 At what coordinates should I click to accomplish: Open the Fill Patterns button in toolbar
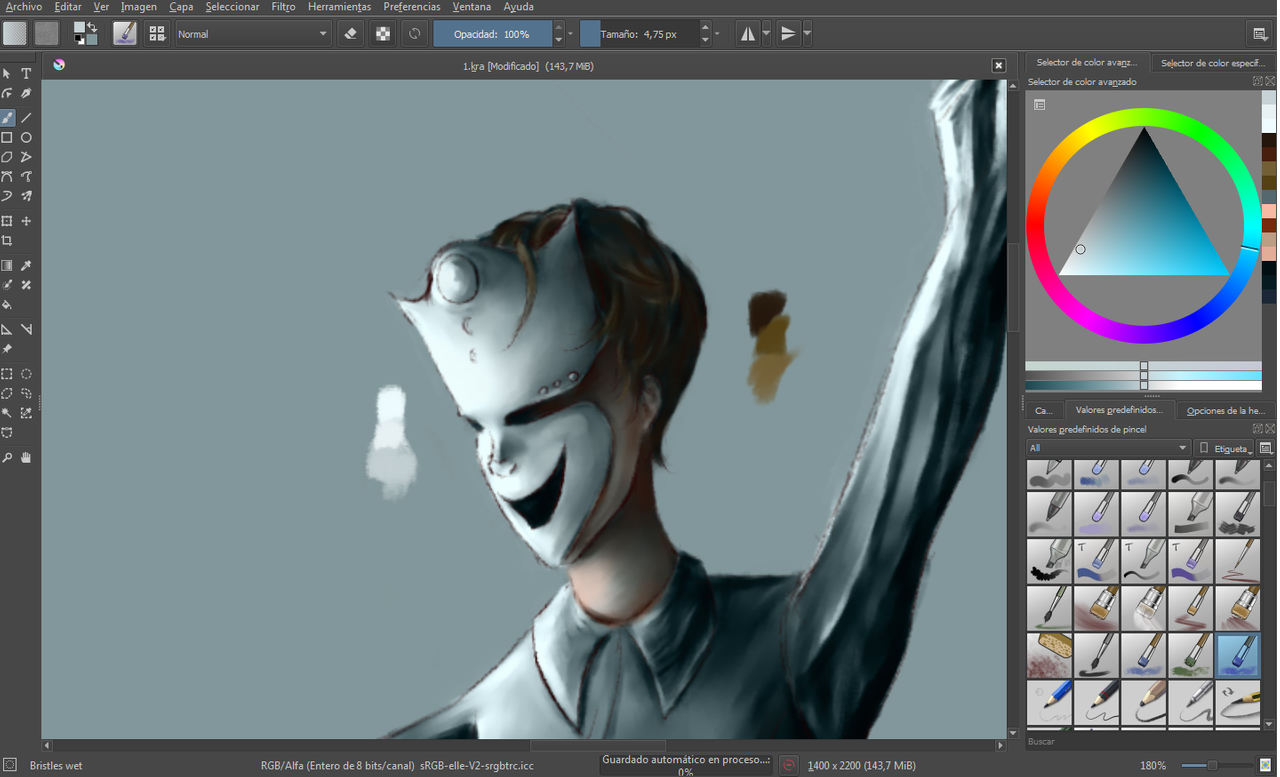click(x=47, y=33)
